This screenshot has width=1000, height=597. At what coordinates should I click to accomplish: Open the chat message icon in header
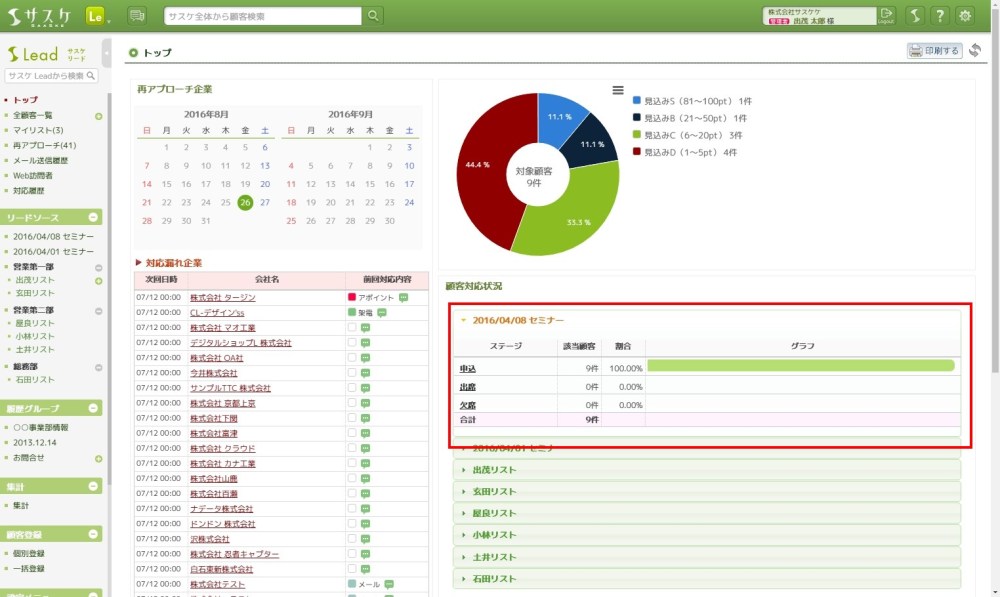point(137,16)
